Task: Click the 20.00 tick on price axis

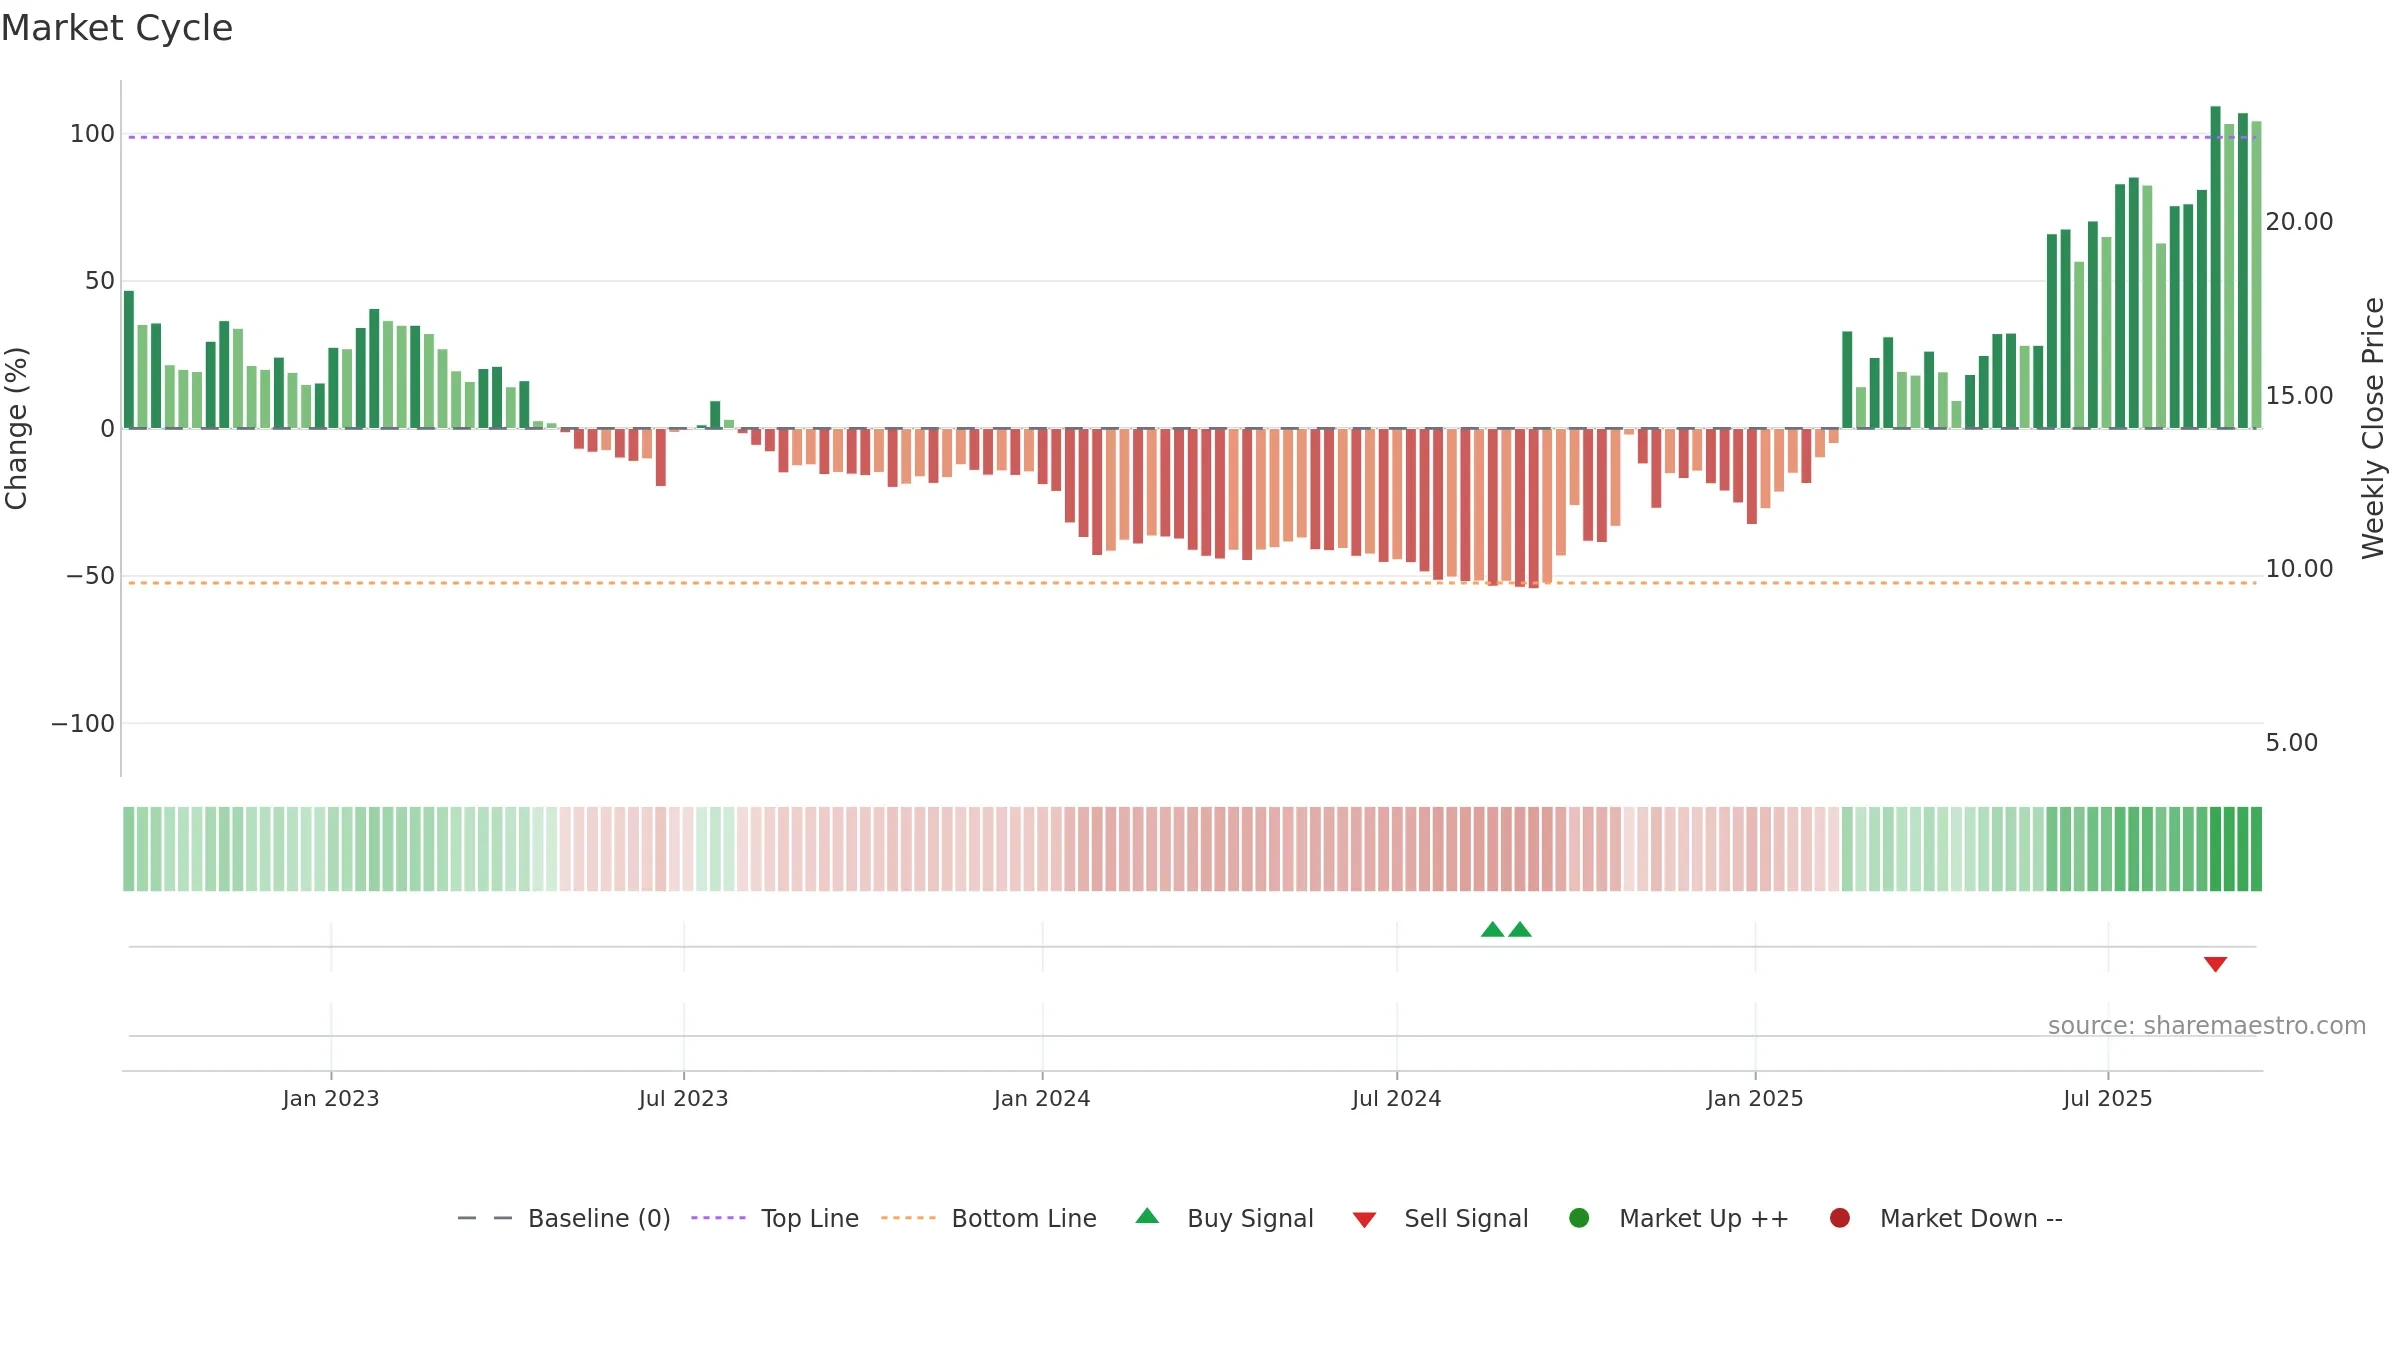Action: coord(2299,222)
